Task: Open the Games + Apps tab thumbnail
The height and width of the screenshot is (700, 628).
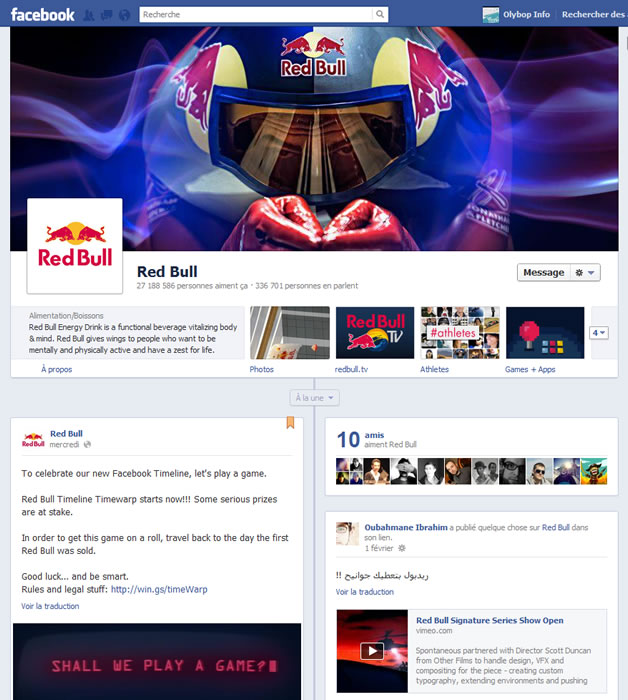Action: coord(545,333)
